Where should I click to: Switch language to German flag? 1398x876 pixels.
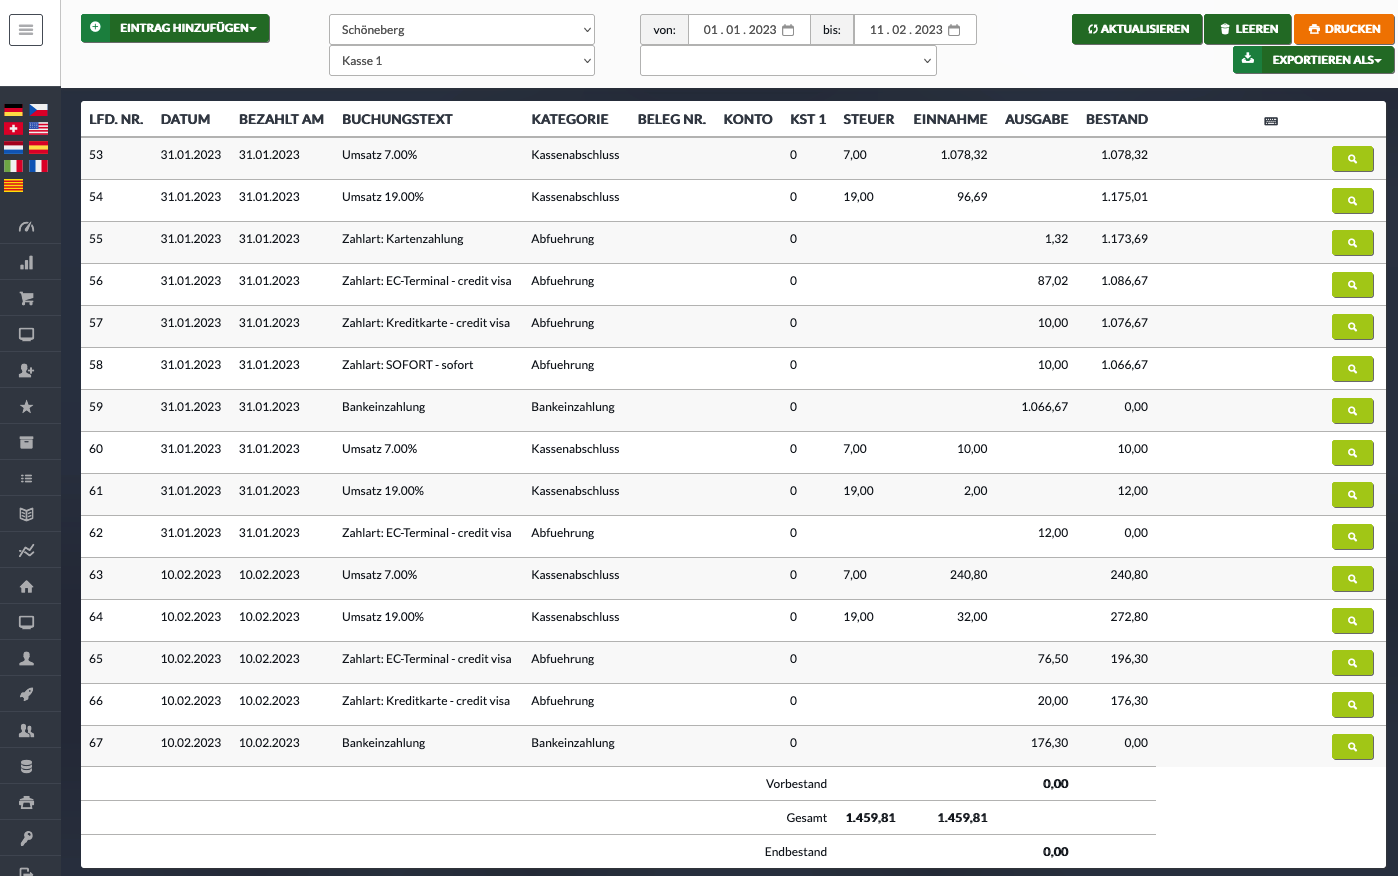click(x=13, y=110)
